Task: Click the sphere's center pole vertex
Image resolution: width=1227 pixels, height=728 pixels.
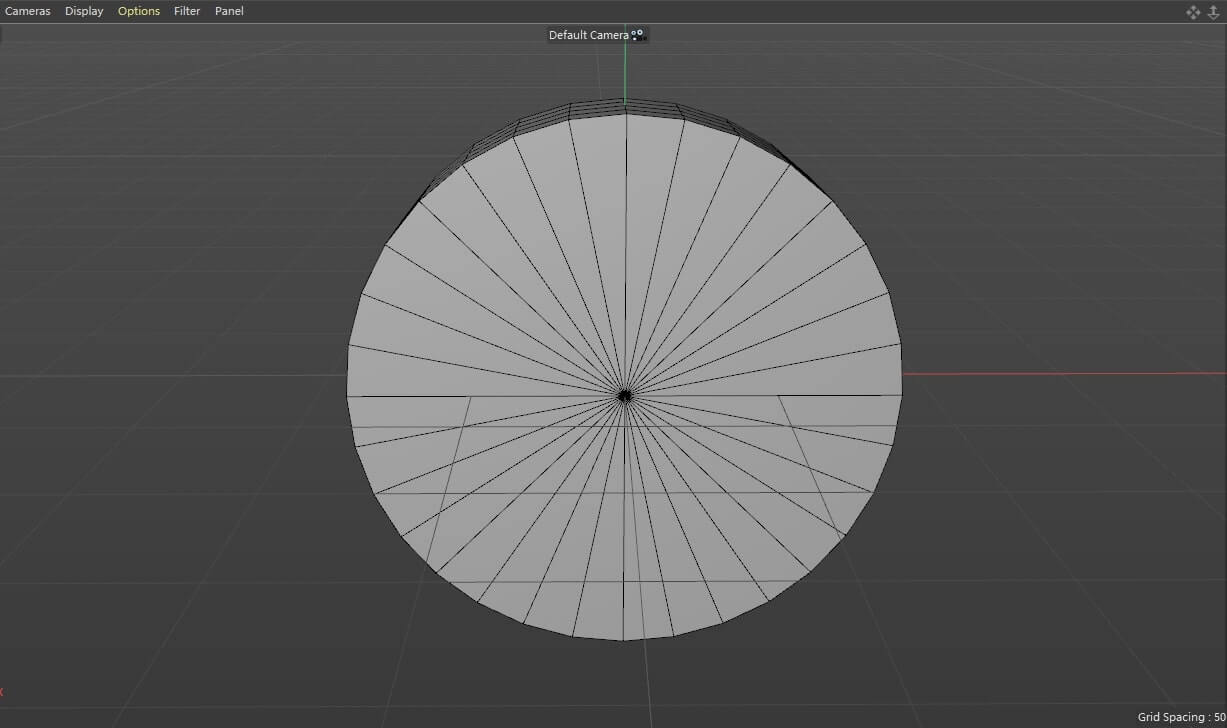Action: click(625, 393)
